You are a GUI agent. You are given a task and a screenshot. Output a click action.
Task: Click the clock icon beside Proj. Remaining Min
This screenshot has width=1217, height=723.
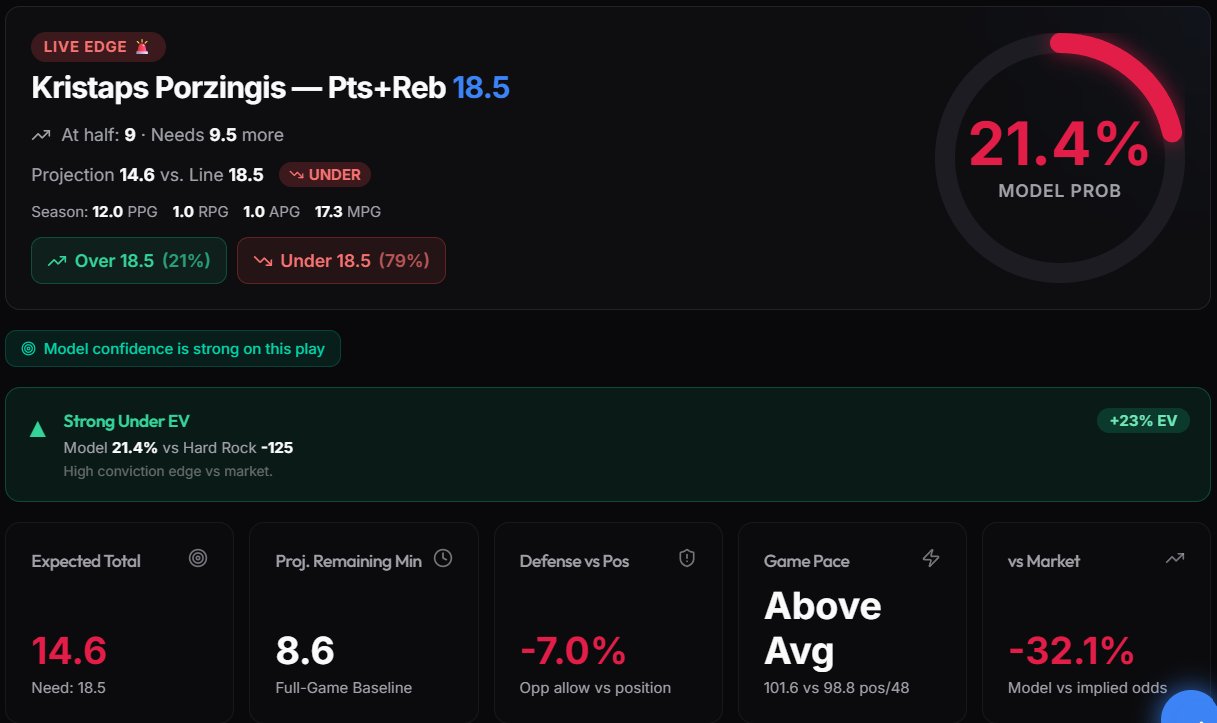(443, 559)
